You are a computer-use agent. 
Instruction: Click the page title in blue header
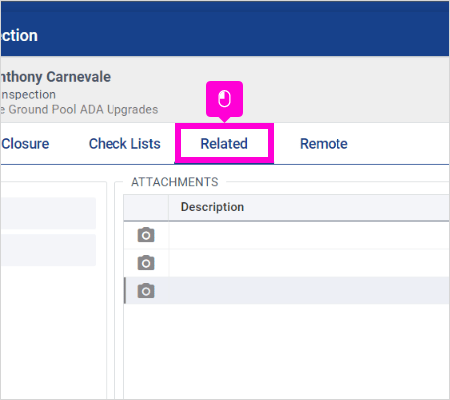[19, 36]
